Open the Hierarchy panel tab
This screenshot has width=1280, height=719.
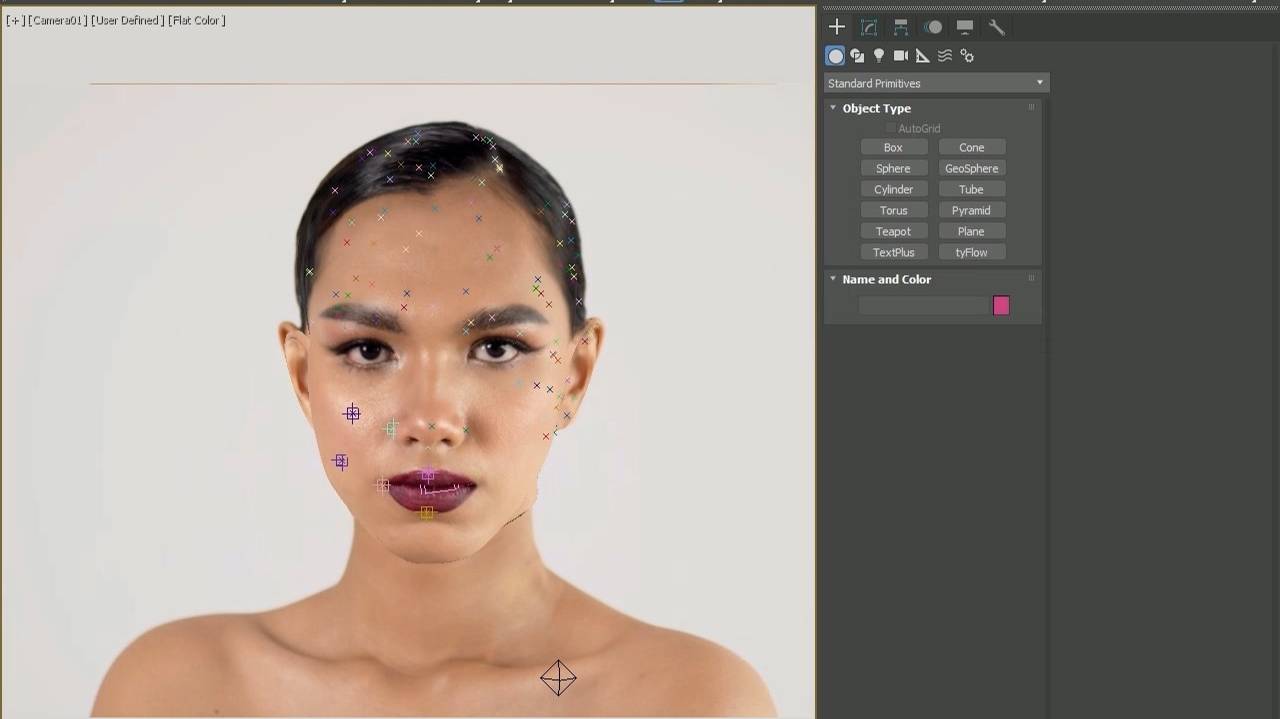coord(901,27)
